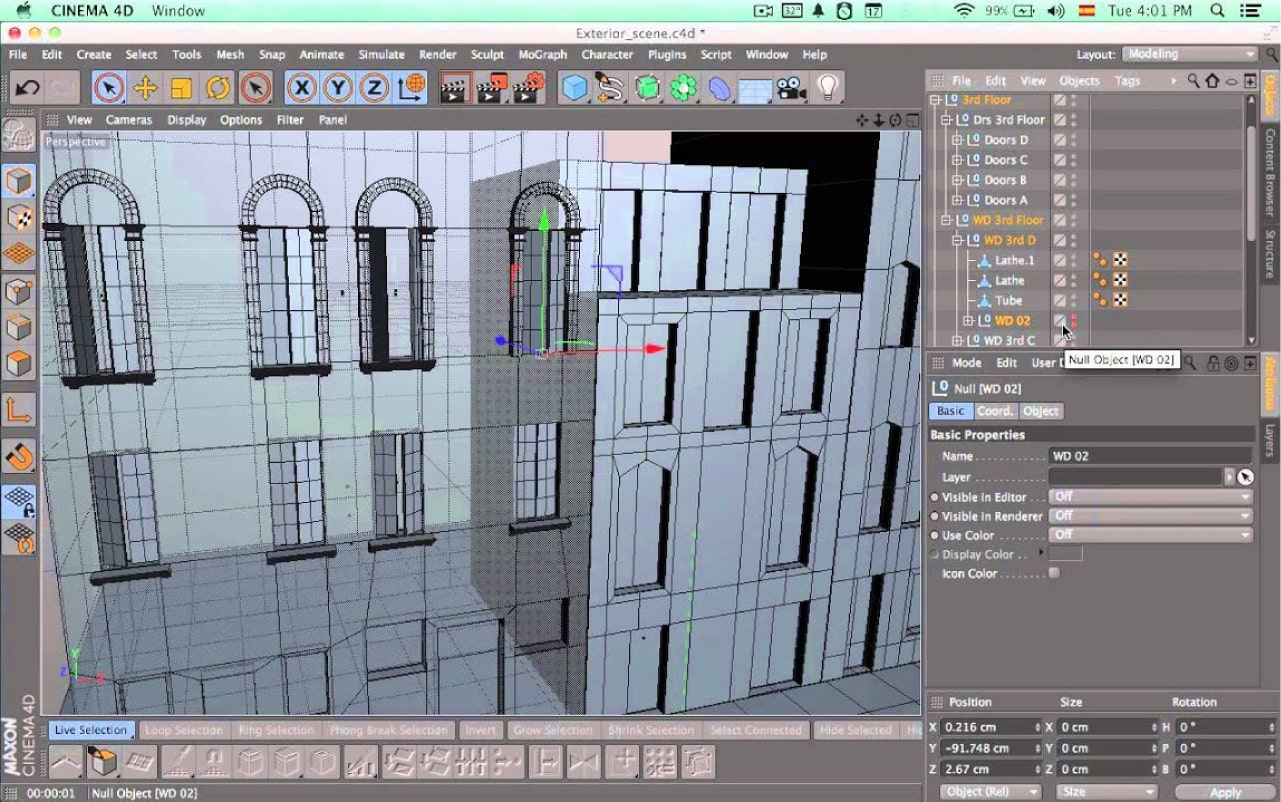
Task: Toggle the X axis lock
Action: (301, 88)
